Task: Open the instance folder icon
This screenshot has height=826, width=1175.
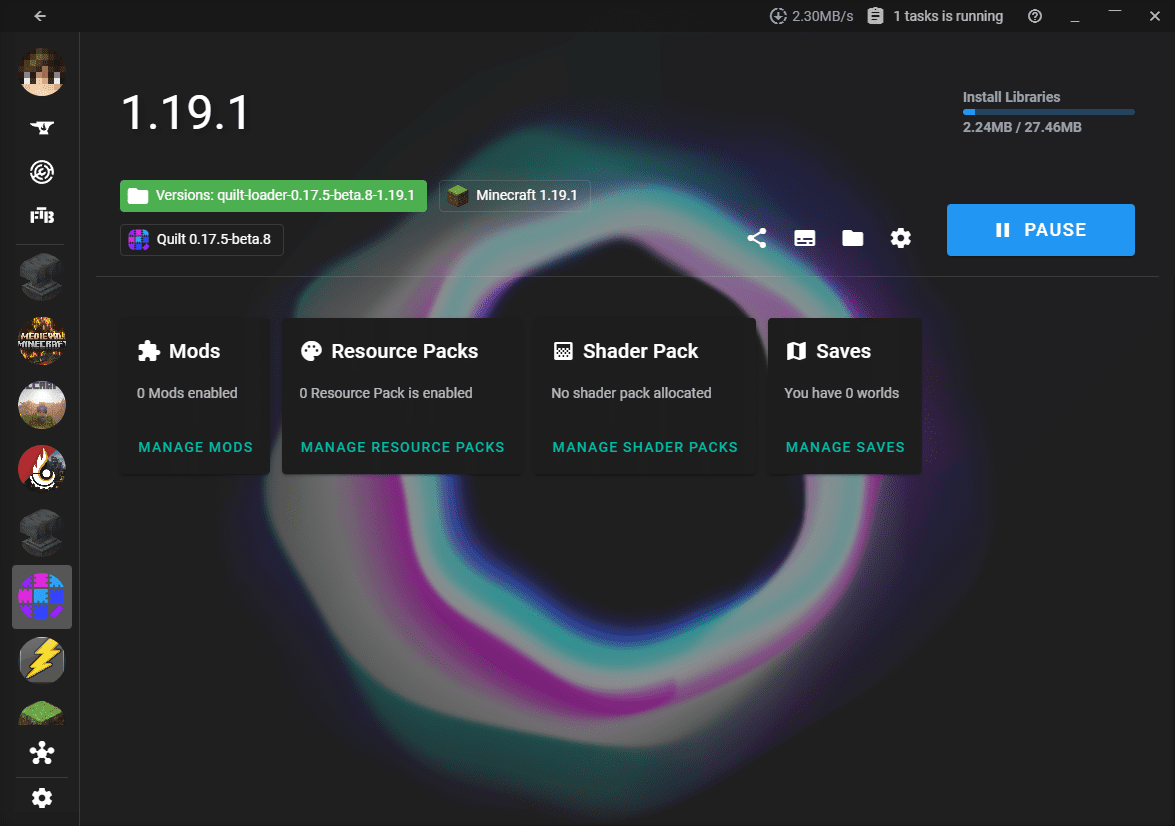Action: 853,238
